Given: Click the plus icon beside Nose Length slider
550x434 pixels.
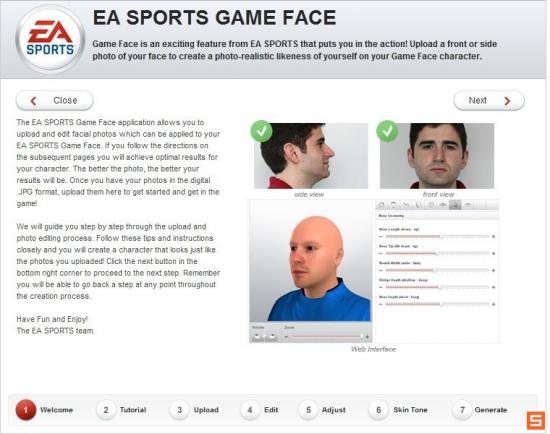Looking at the screenshot, I should point(493,236).
